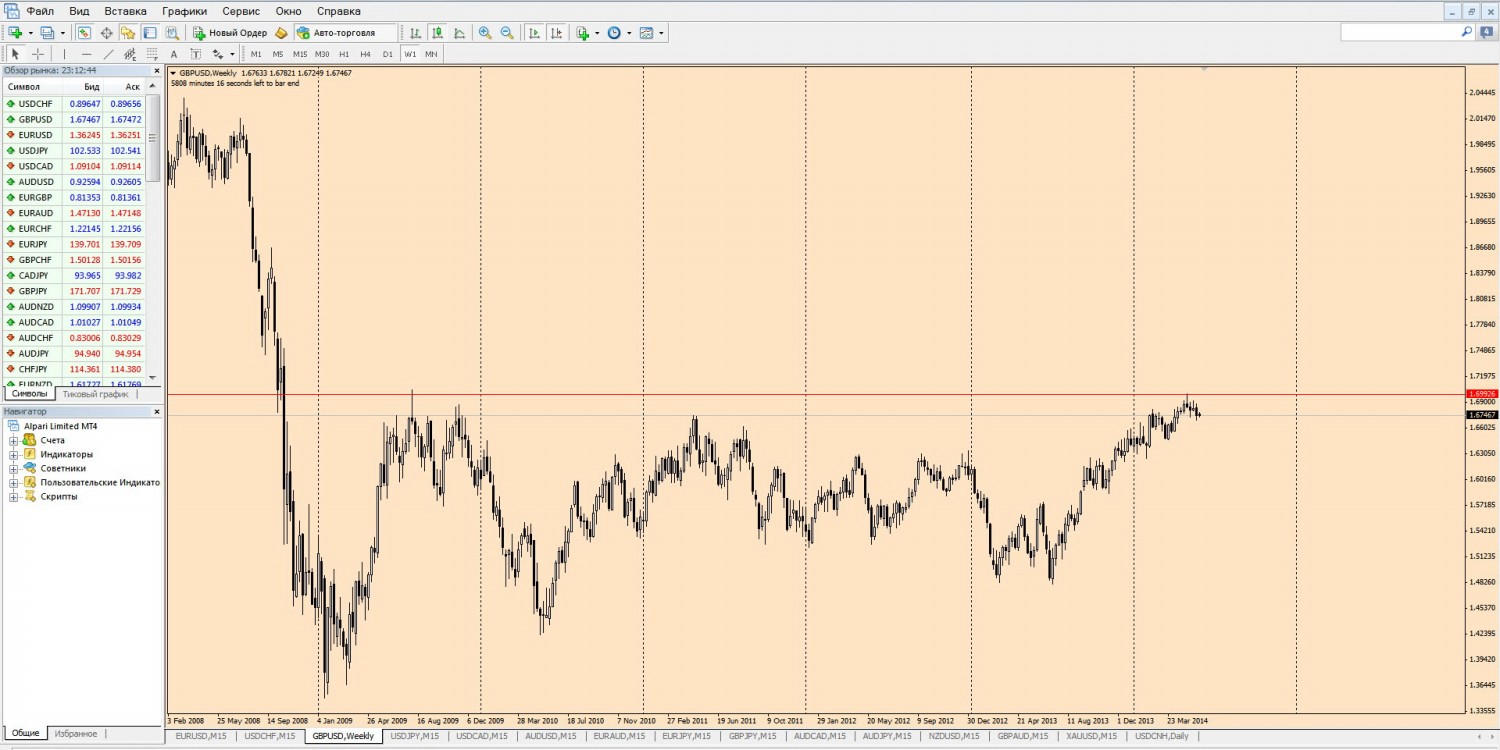1500x750 pixels.
Task: Switch to the XAUUSD,M15 chart tab
Action: 1091,736
